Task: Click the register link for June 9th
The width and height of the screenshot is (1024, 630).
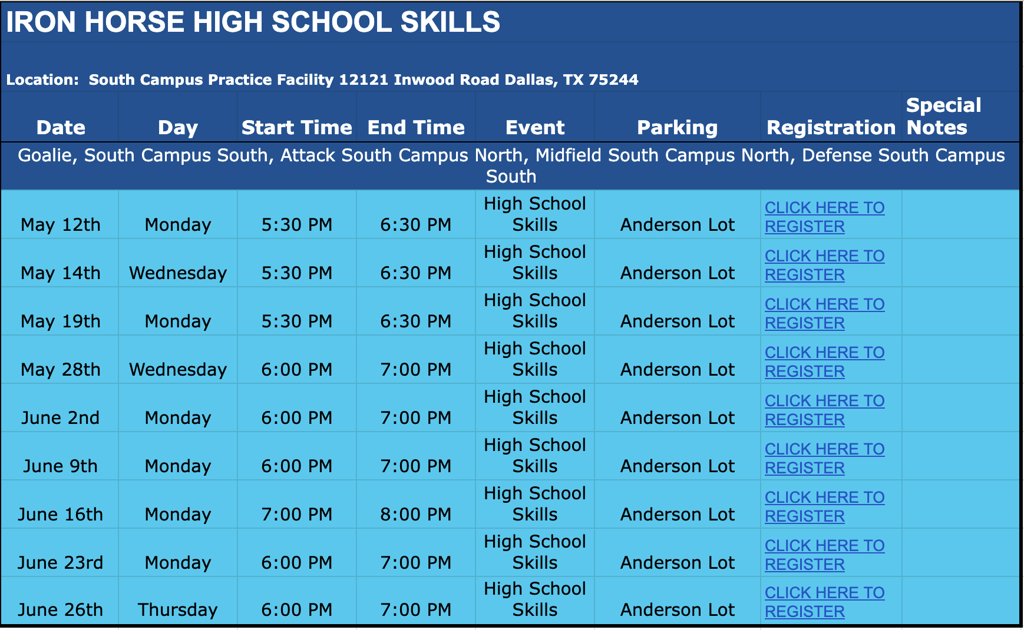Action: (x=824, y=458)
